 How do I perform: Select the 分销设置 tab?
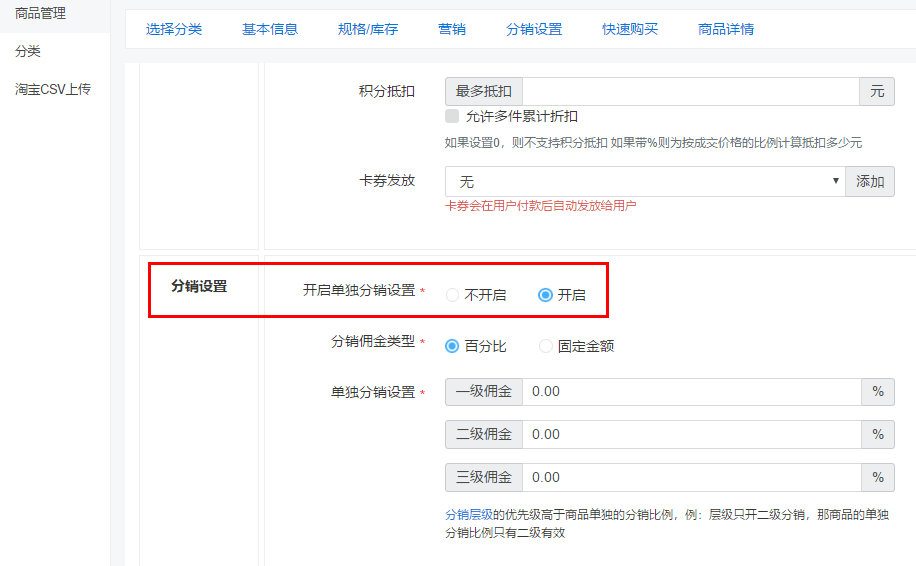click(x=534, y=29)
